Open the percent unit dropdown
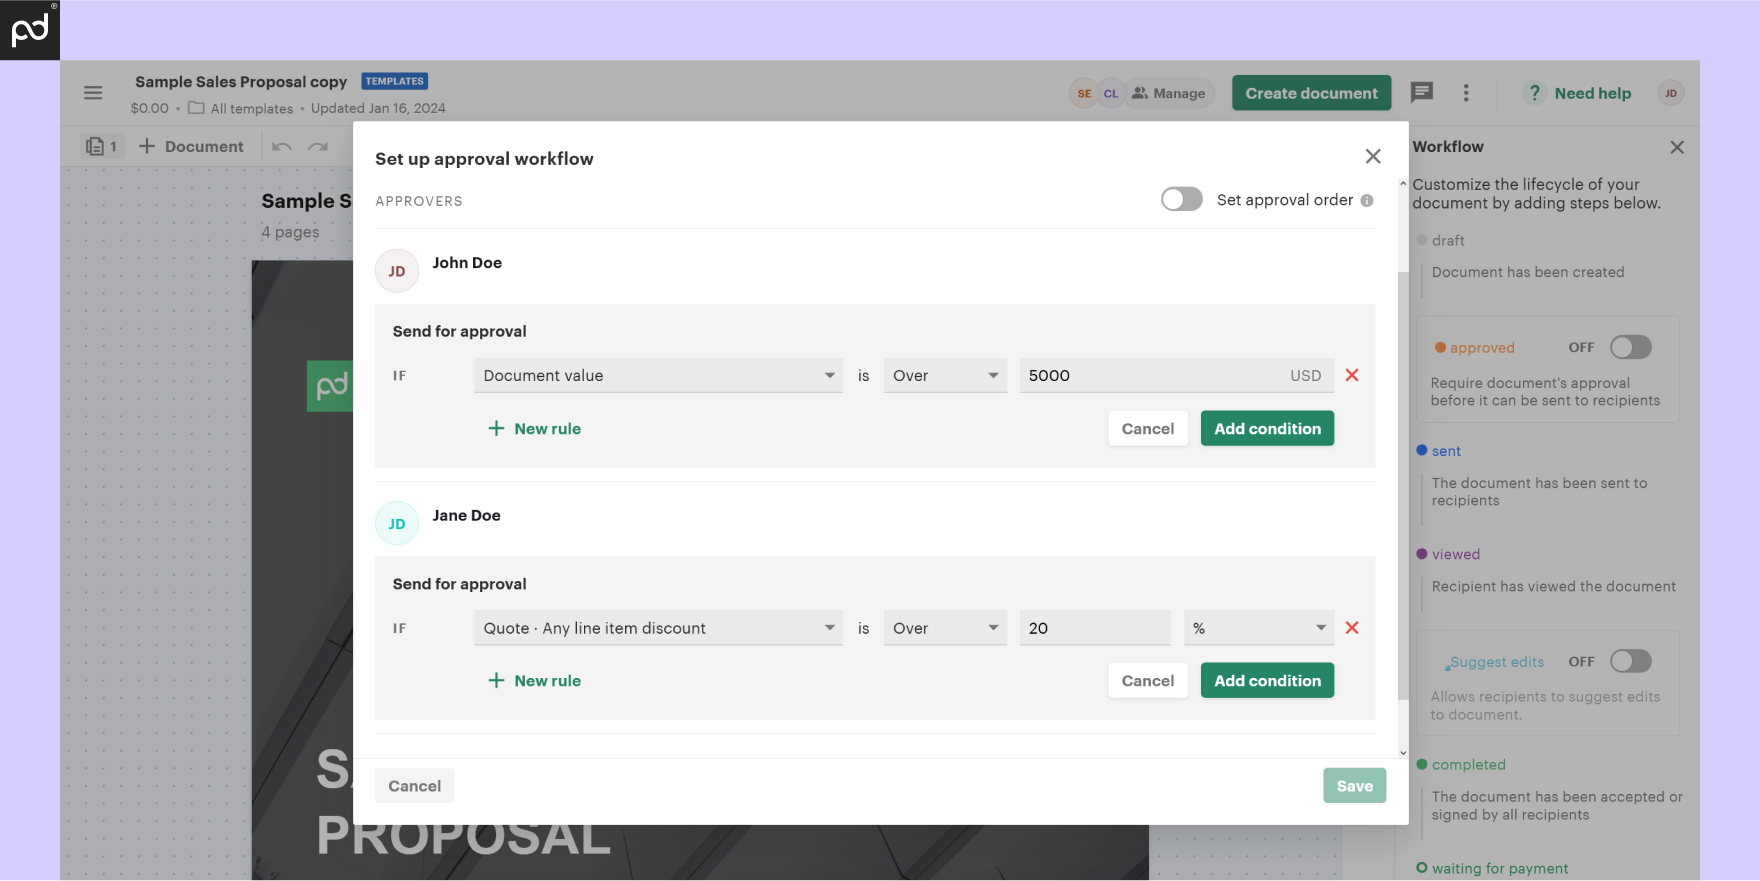The height and width of the screenshot is (881, 1760). 1259,628
